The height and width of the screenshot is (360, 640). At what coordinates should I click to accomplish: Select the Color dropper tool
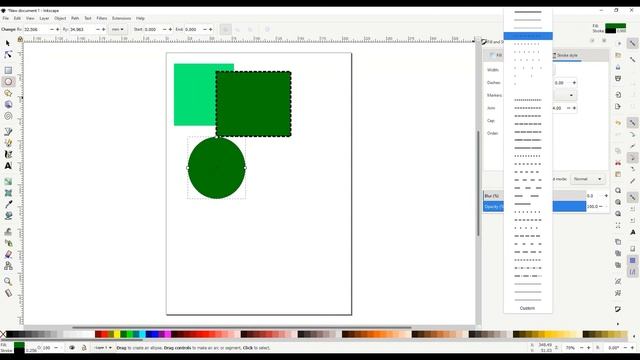8,204
